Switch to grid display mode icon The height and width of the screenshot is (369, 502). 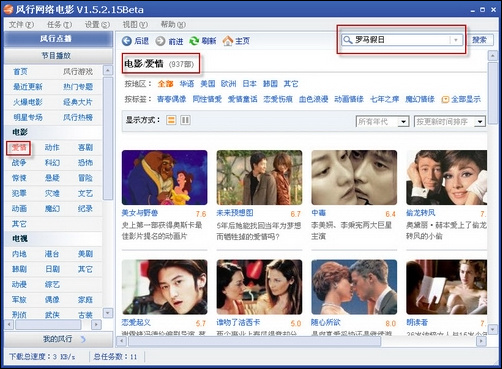tap(185, 120)
